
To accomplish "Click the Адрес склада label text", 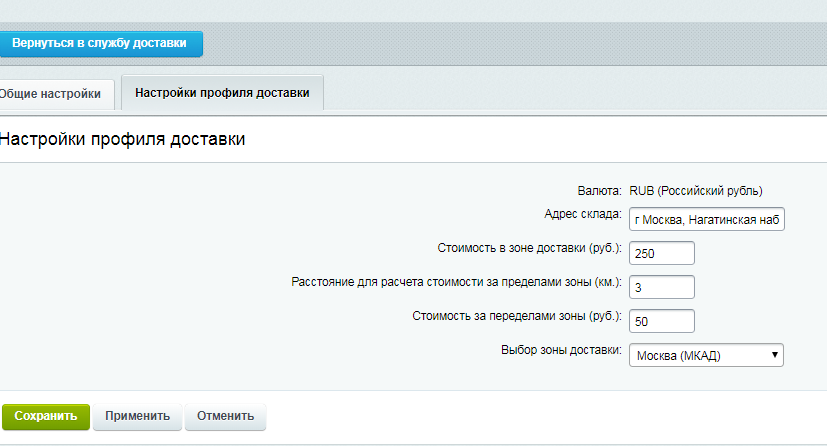I will pyautogui.click(x=583, y=214).
